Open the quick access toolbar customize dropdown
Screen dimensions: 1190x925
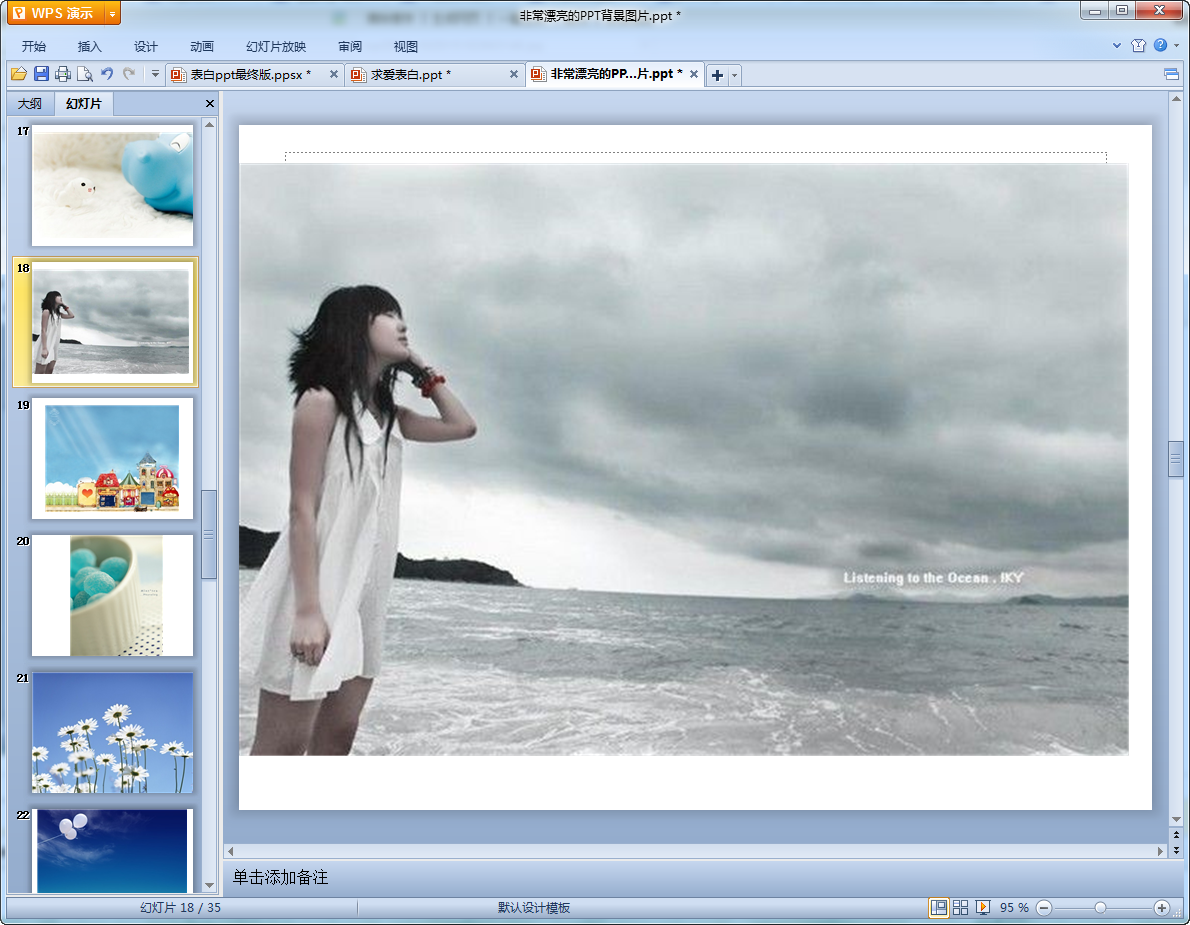pos(155,74)
